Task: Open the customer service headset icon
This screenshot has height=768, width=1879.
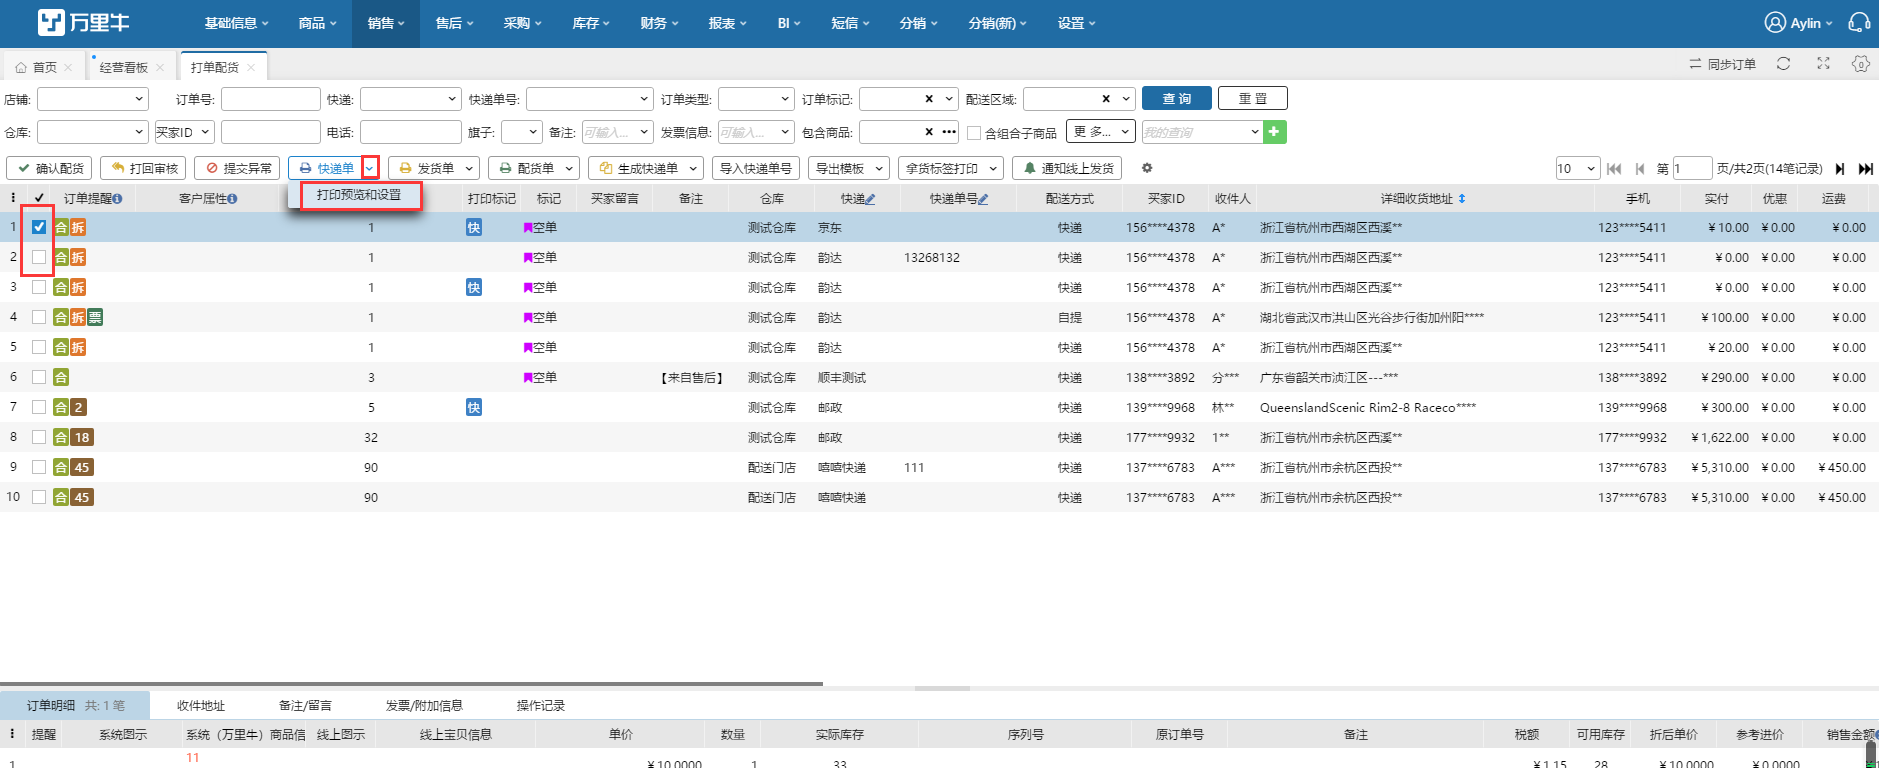Action: click(1859, 22)
